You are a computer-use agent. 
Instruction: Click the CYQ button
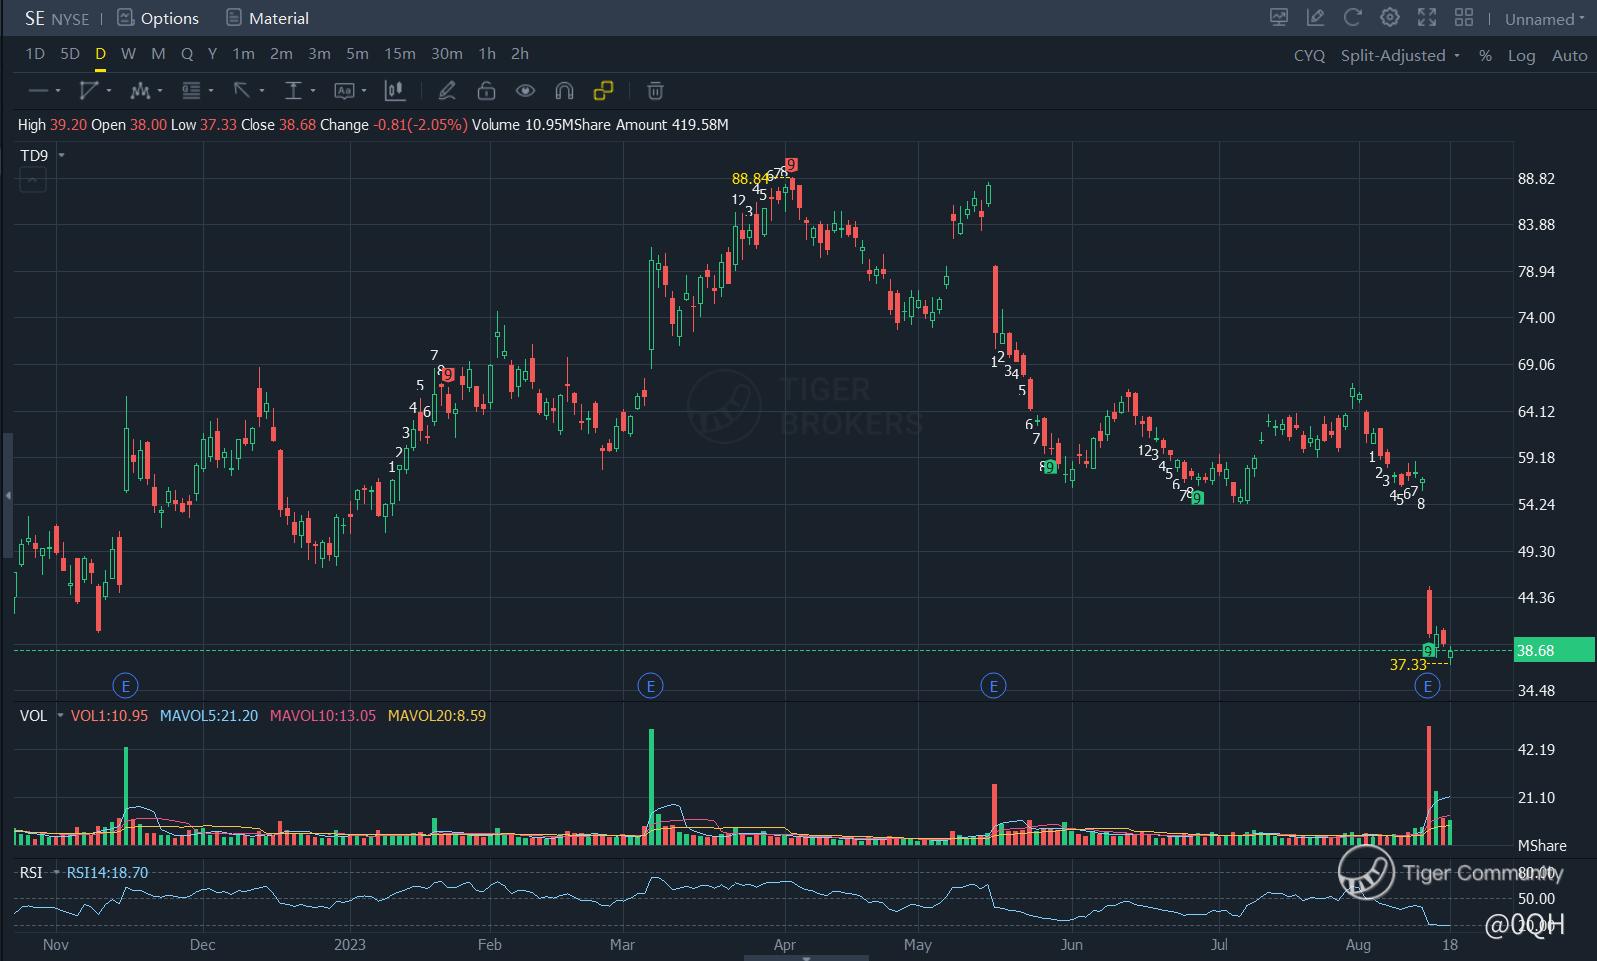click(x=1309, y=56)
